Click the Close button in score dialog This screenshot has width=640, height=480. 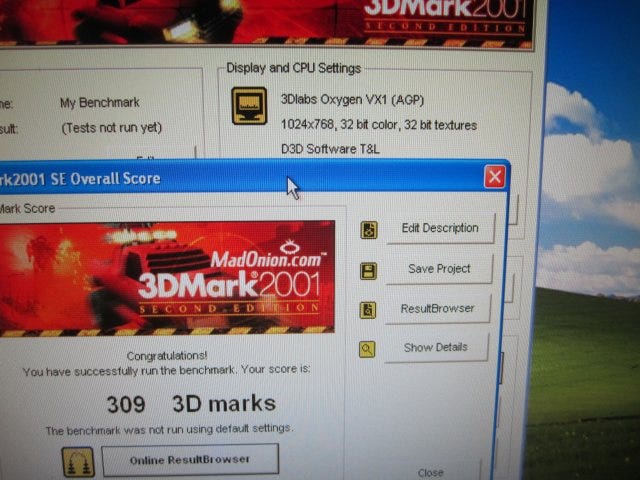click(431, 473)
